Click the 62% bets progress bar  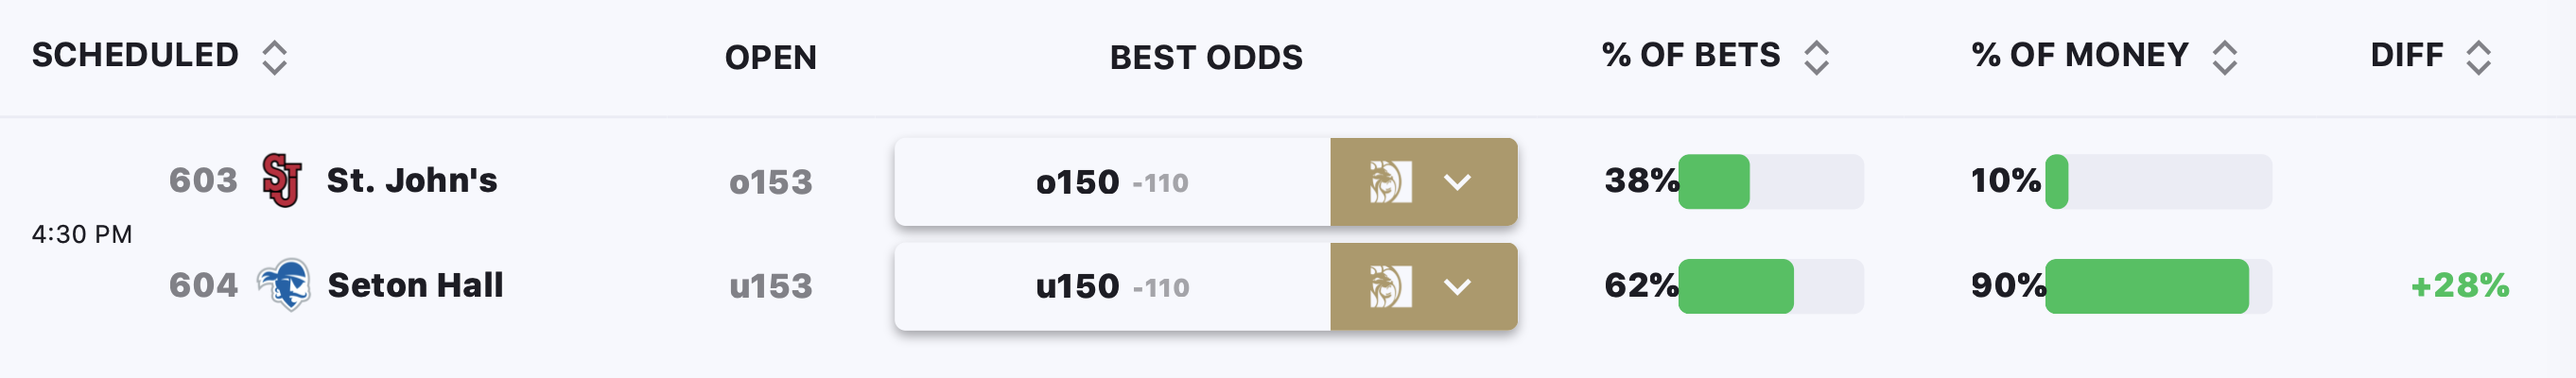pos(1771,286)
